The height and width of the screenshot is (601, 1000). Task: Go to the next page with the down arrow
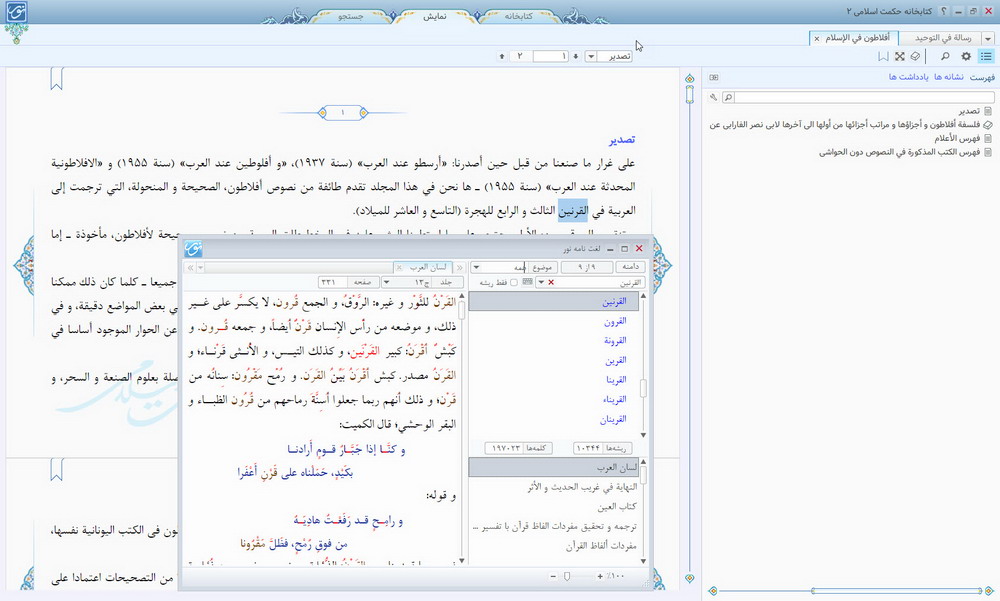pos(575,56)
